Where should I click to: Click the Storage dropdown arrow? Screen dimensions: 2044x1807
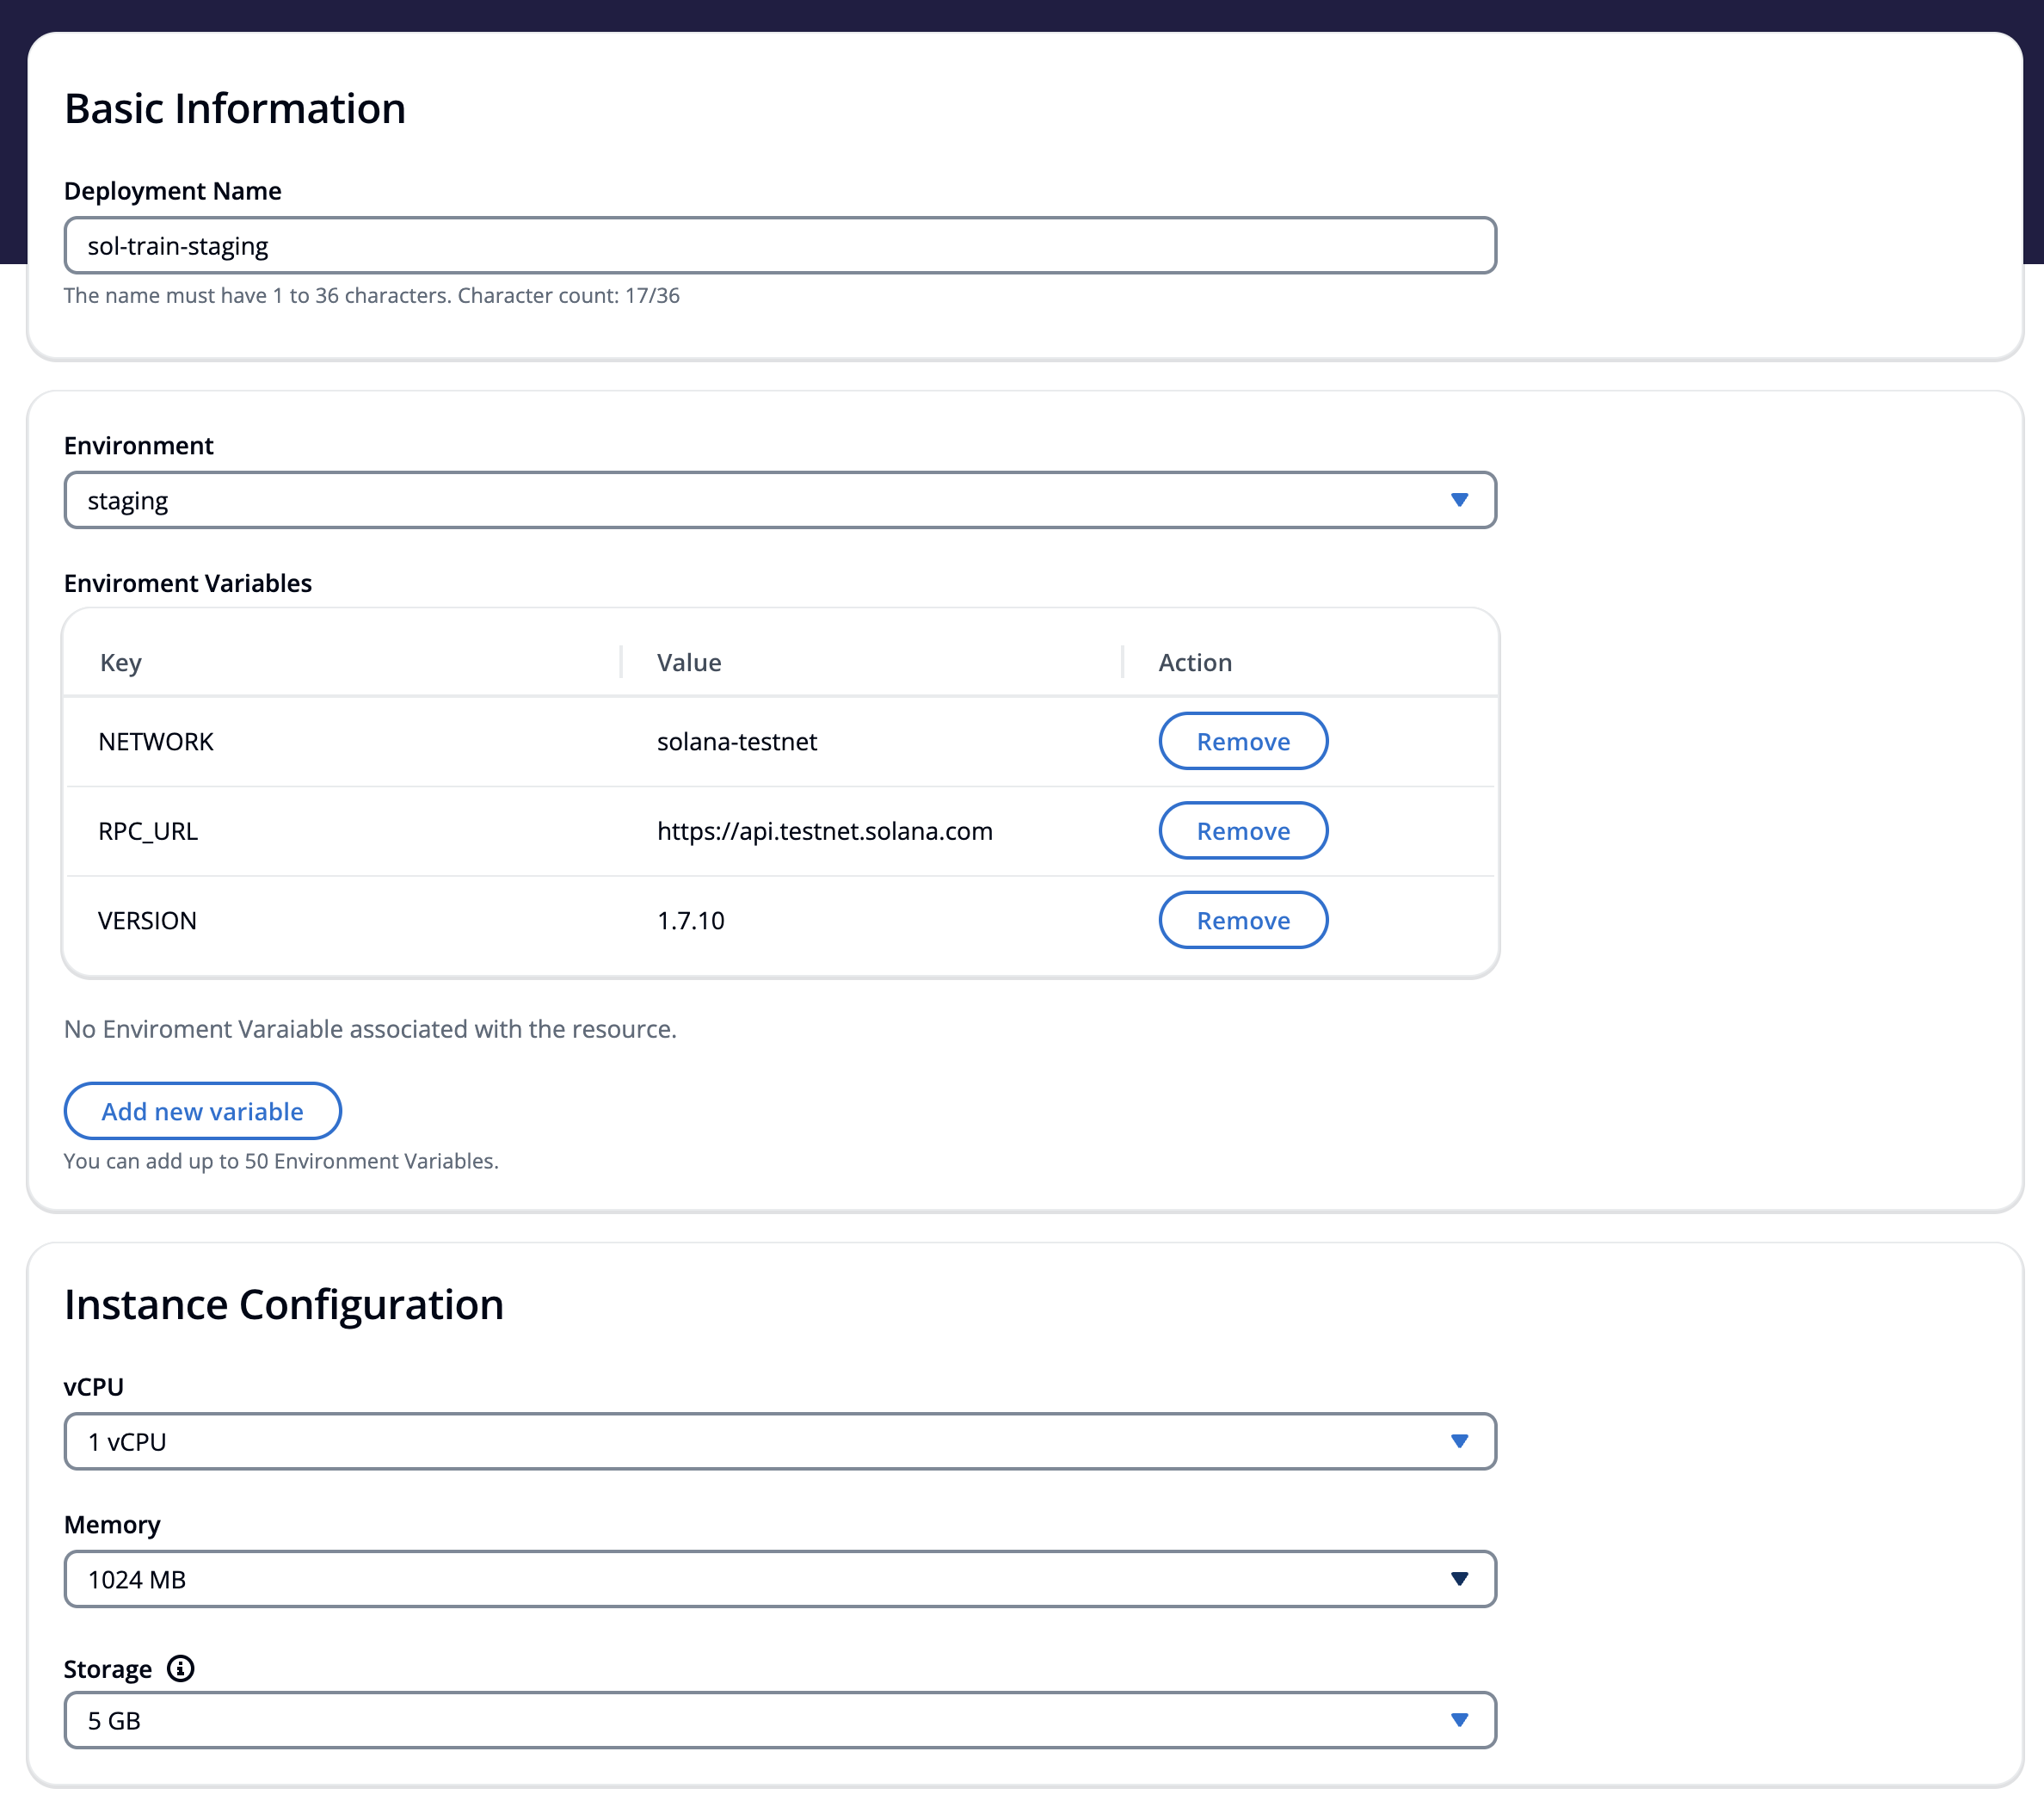pos(1459,1720)
